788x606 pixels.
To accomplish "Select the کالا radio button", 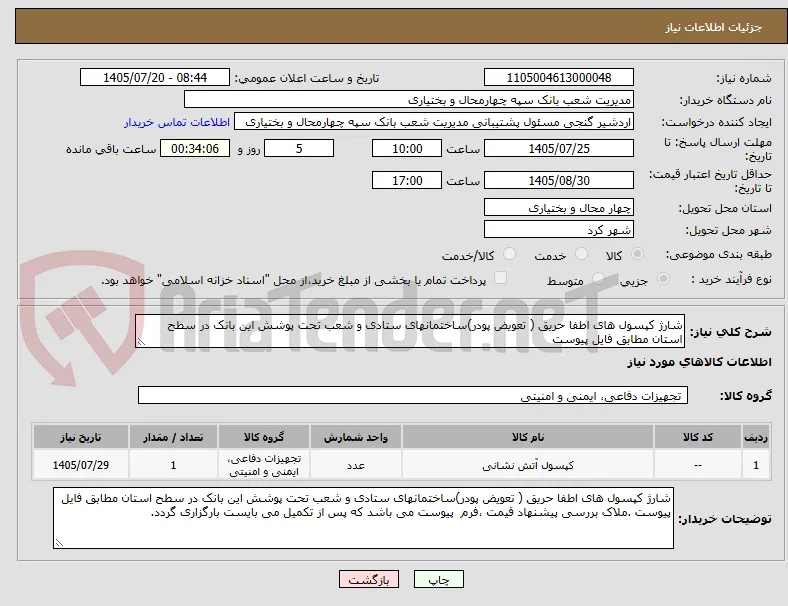I will (x=637, y=254).
